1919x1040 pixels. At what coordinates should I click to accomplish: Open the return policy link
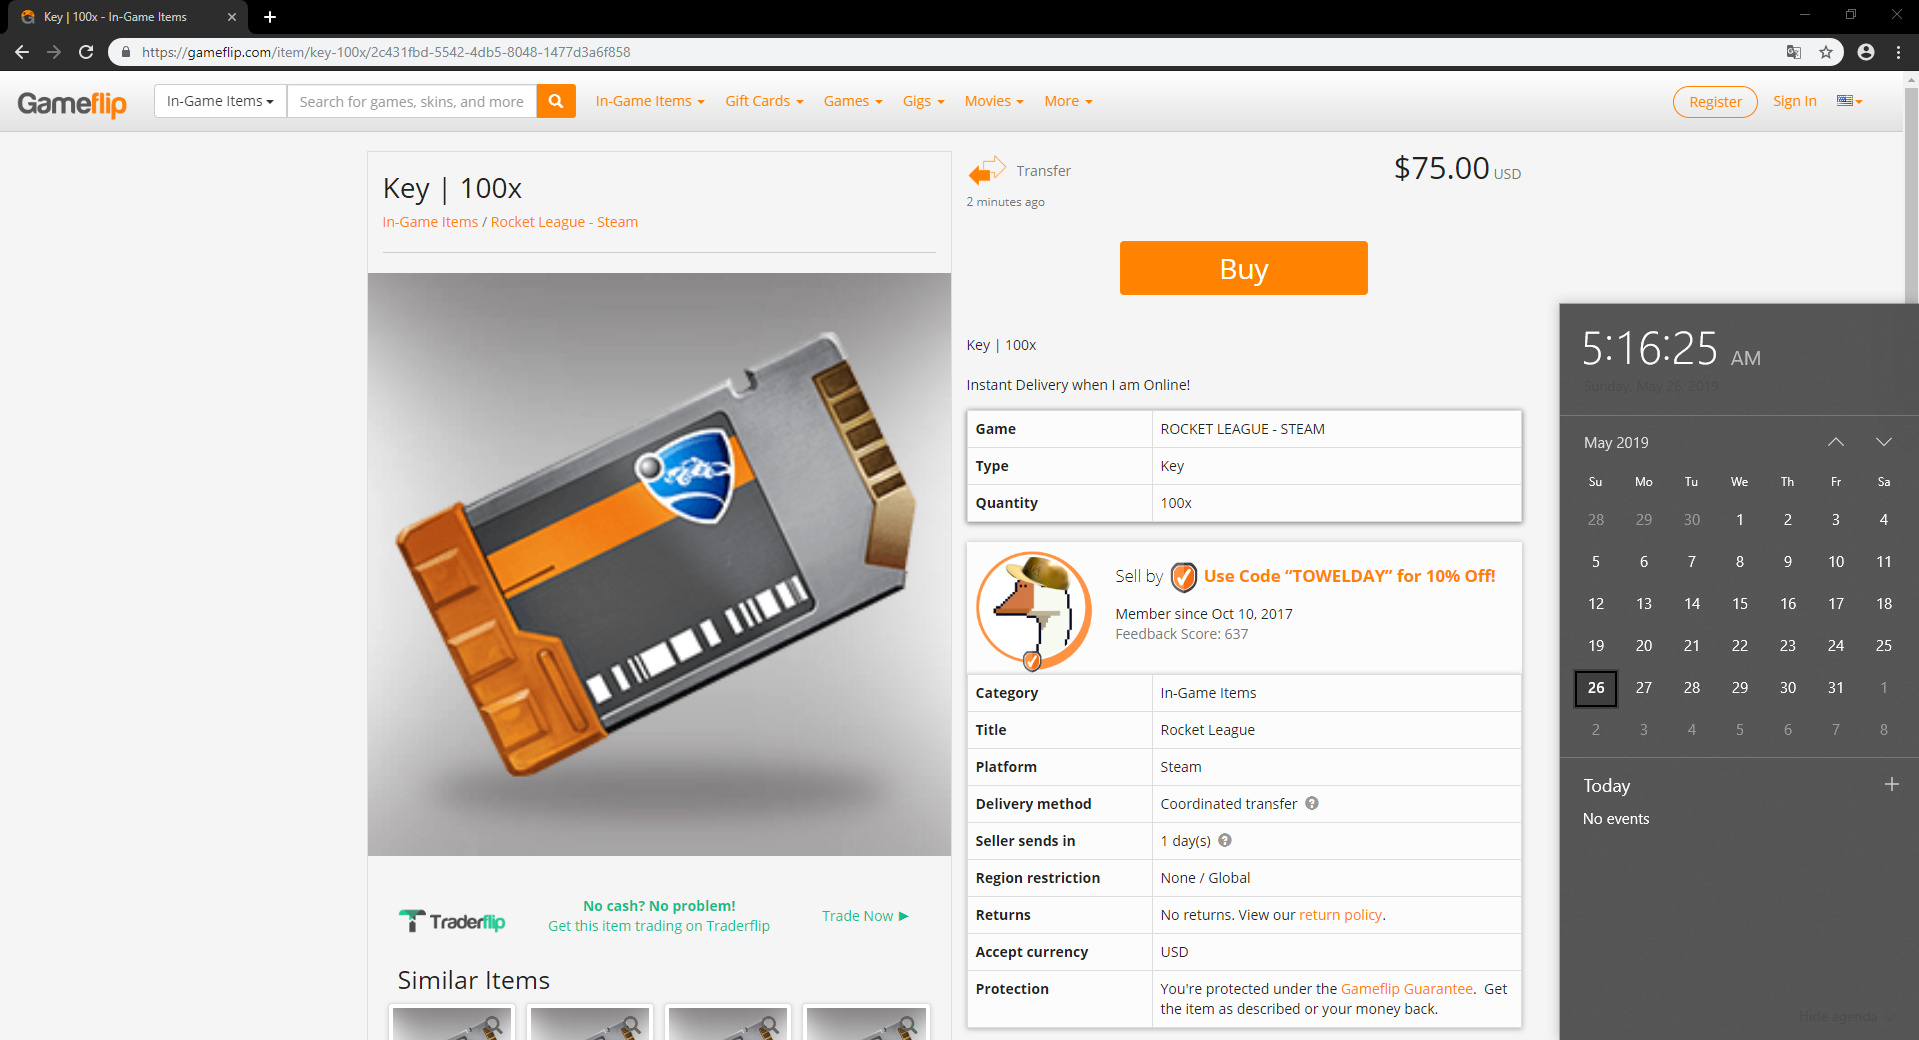(1340, 914)
